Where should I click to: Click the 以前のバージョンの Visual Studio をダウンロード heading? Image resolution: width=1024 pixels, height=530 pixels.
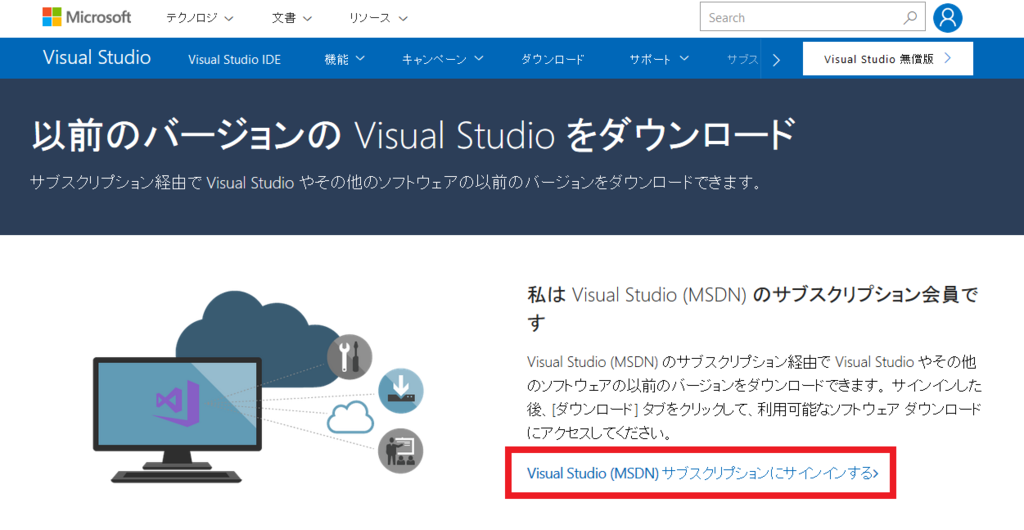point(413,134)
